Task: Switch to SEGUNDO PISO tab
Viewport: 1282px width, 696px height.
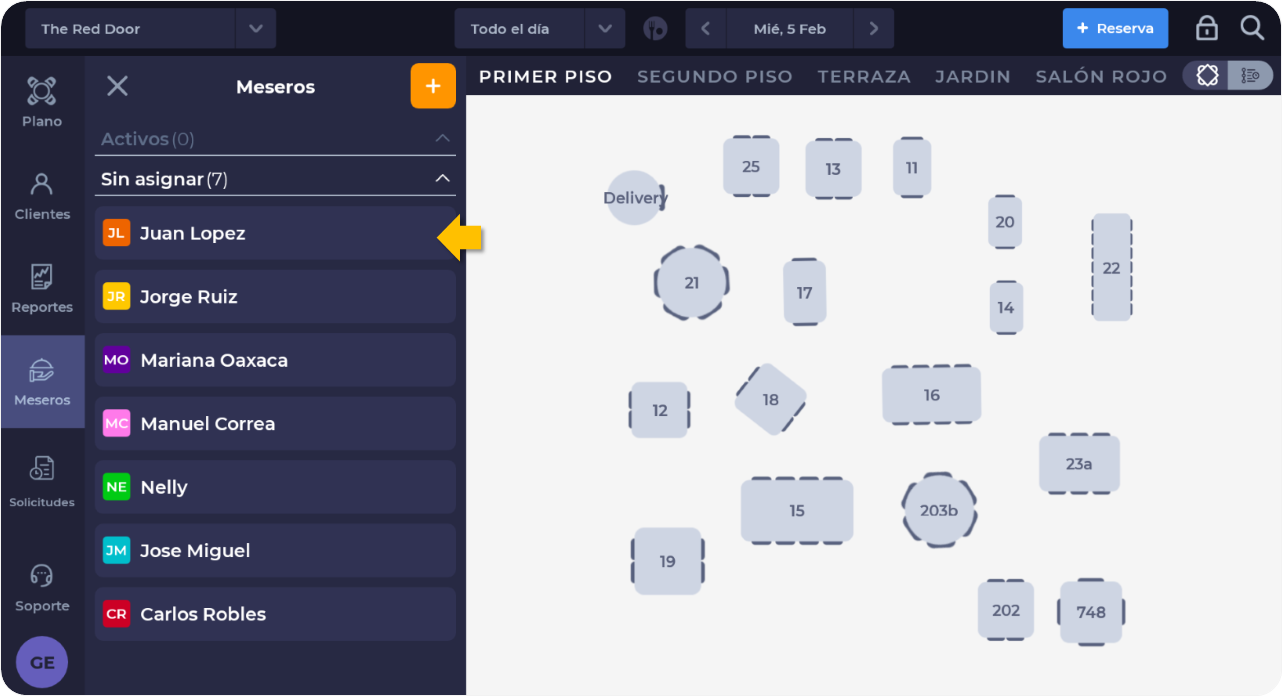Action: pos(715,76)
